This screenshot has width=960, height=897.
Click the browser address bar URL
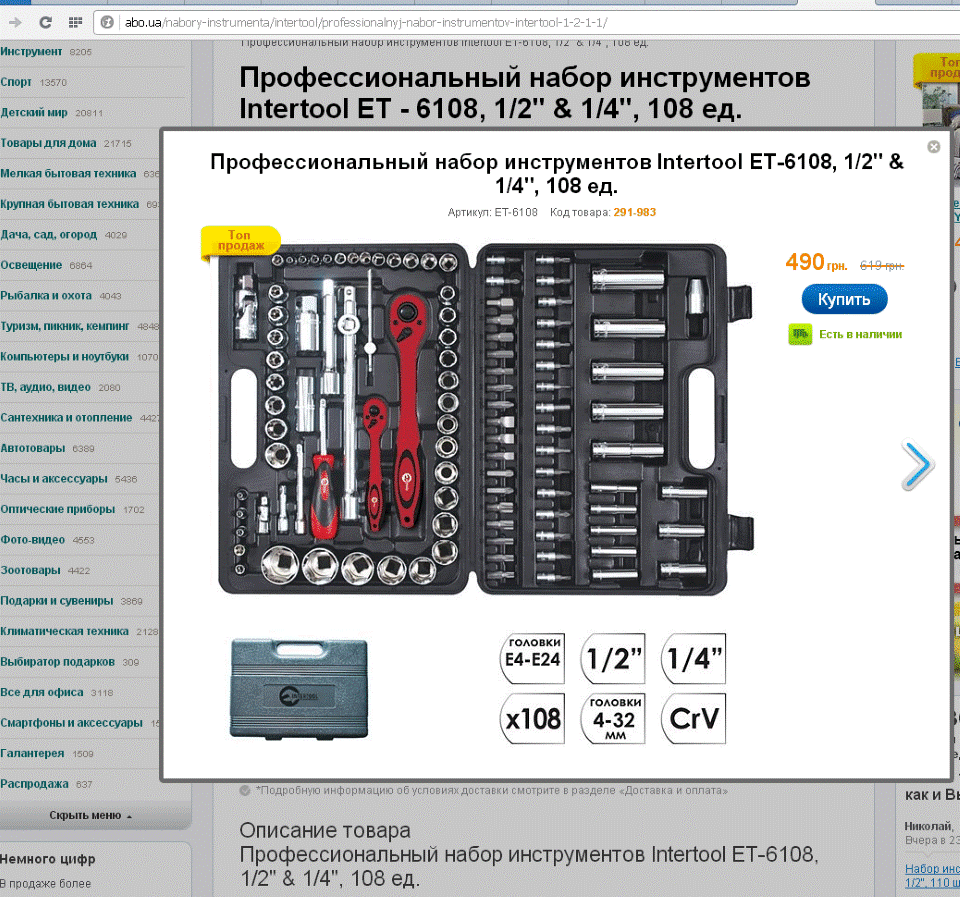point(366,23)
